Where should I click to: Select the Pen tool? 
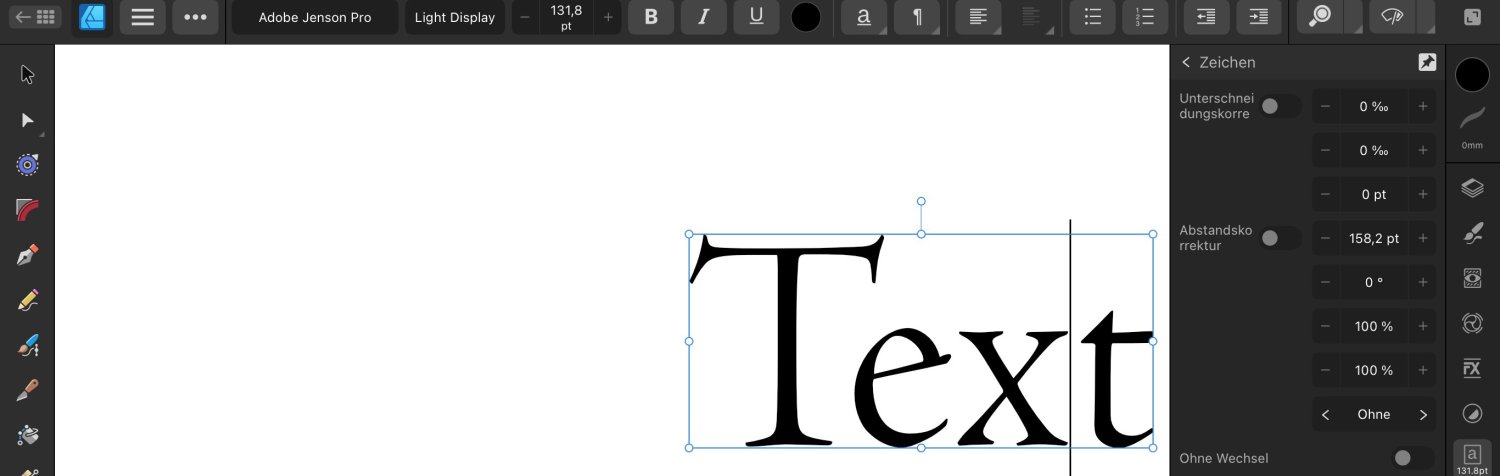[27, 255]
